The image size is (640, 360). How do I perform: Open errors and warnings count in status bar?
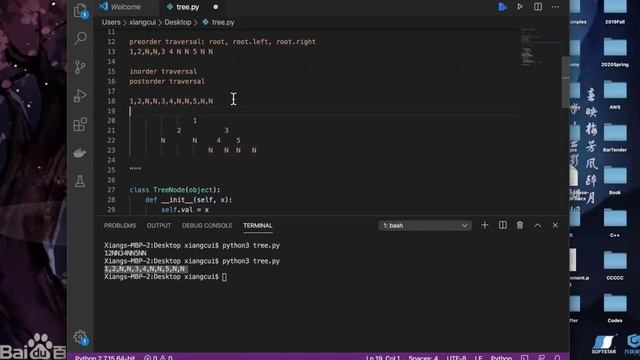click(158, 358)
